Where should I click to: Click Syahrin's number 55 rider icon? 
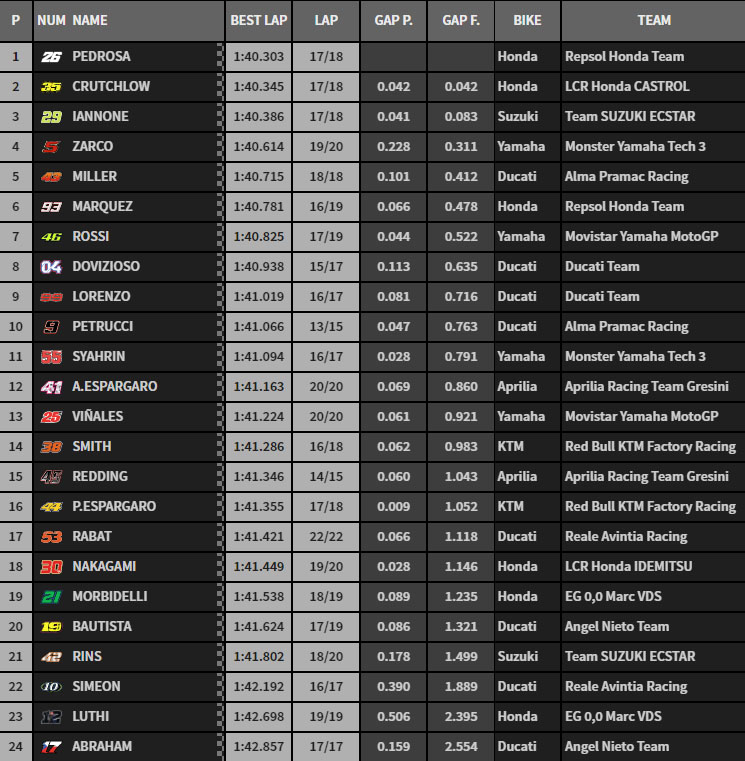51,357
